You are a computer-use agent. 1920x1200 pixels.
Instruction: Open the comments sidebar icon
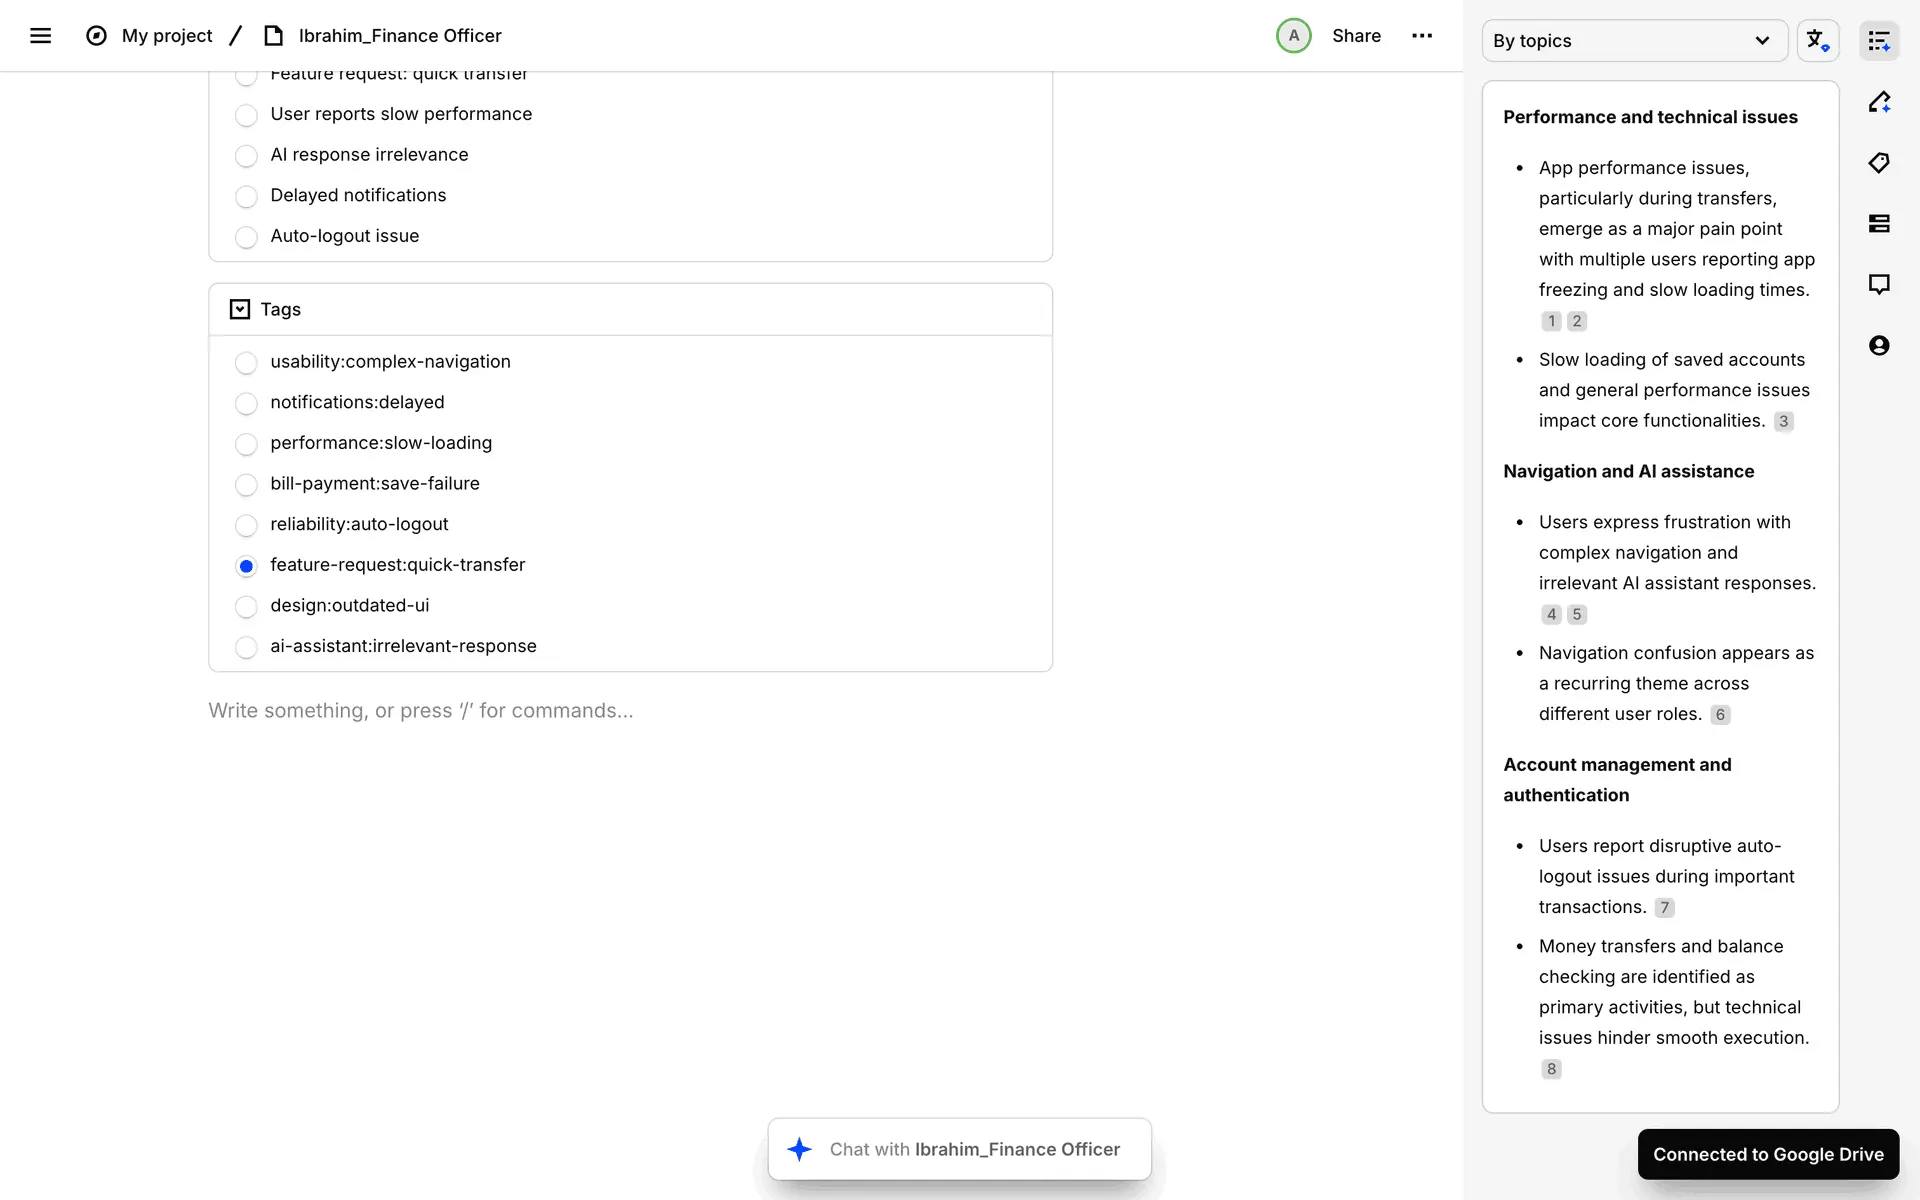pos(1879,285)
